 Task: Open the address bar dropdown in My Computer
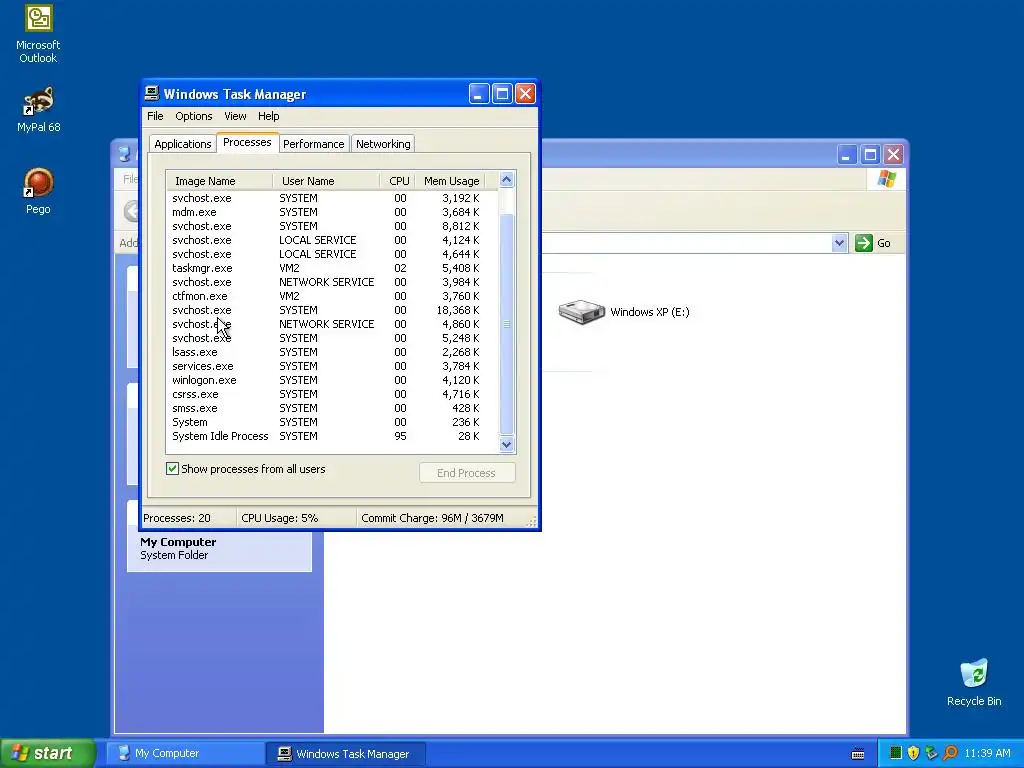tap(839, 243)
